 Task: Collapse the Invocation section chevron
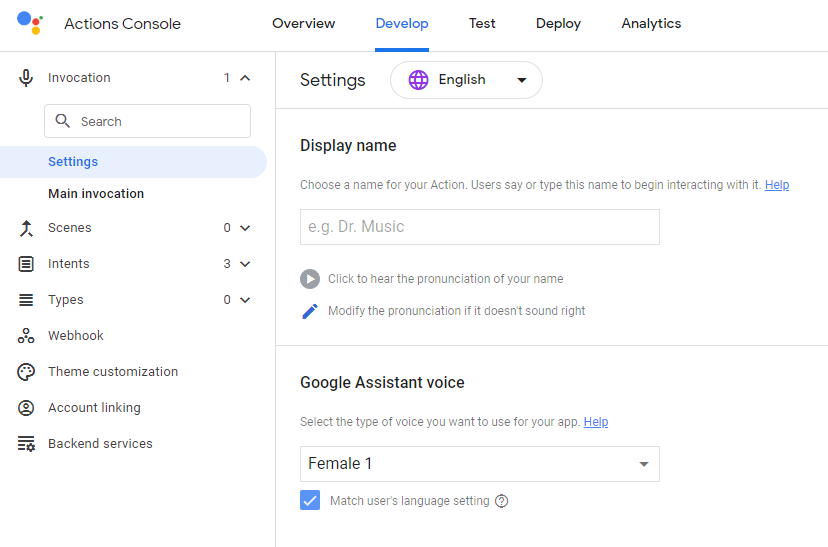pyautogui.click(x=246, y=78)
